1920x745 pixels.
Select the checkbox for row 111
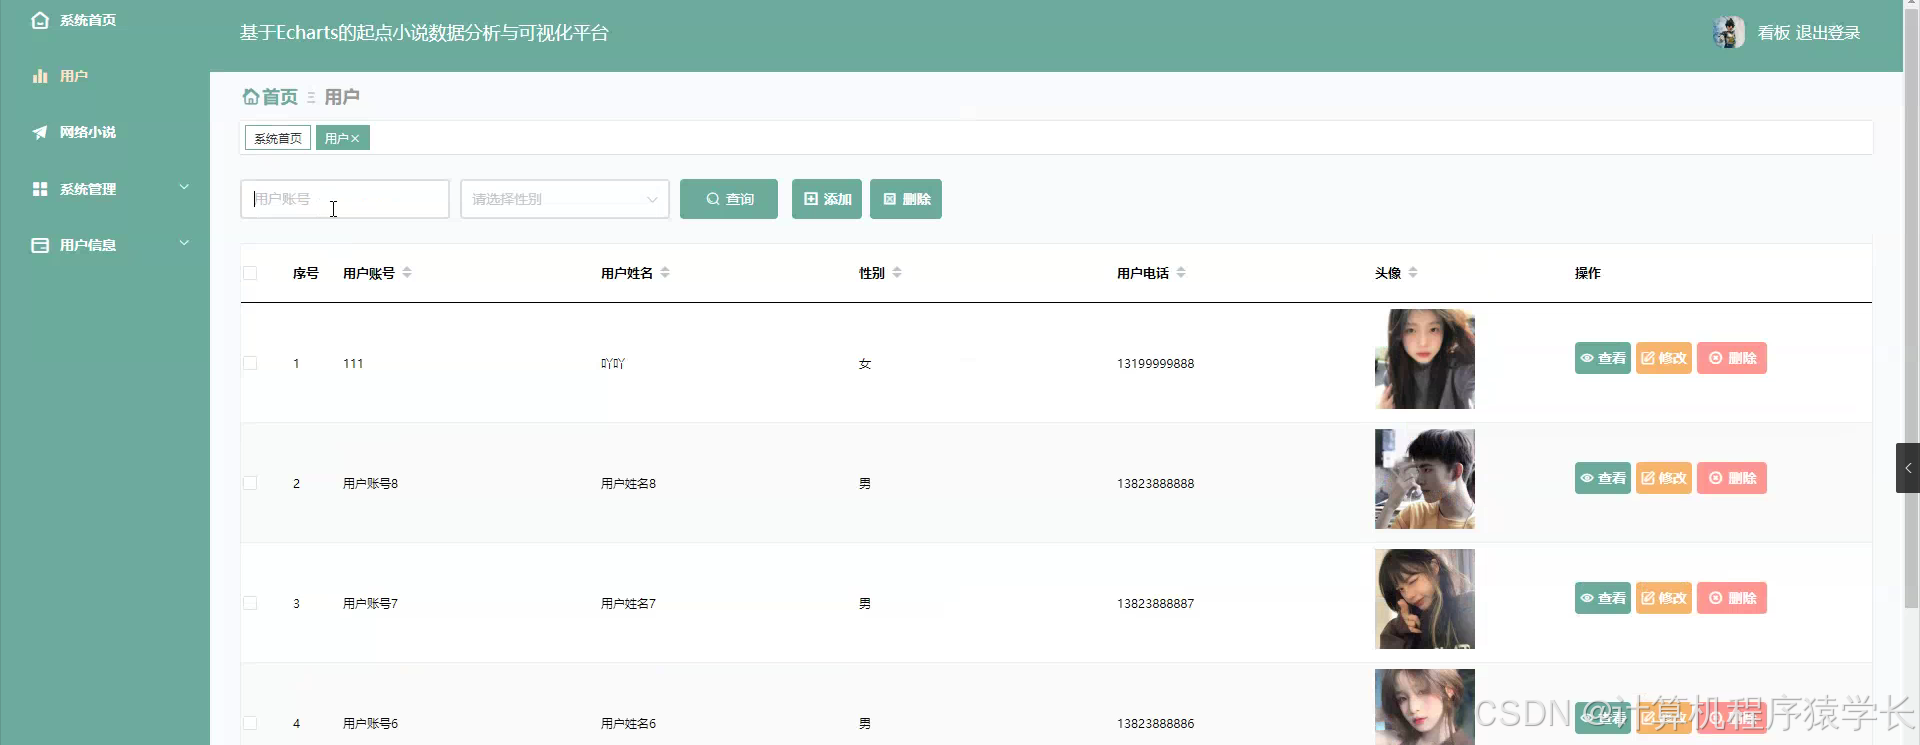pos(250,363)
